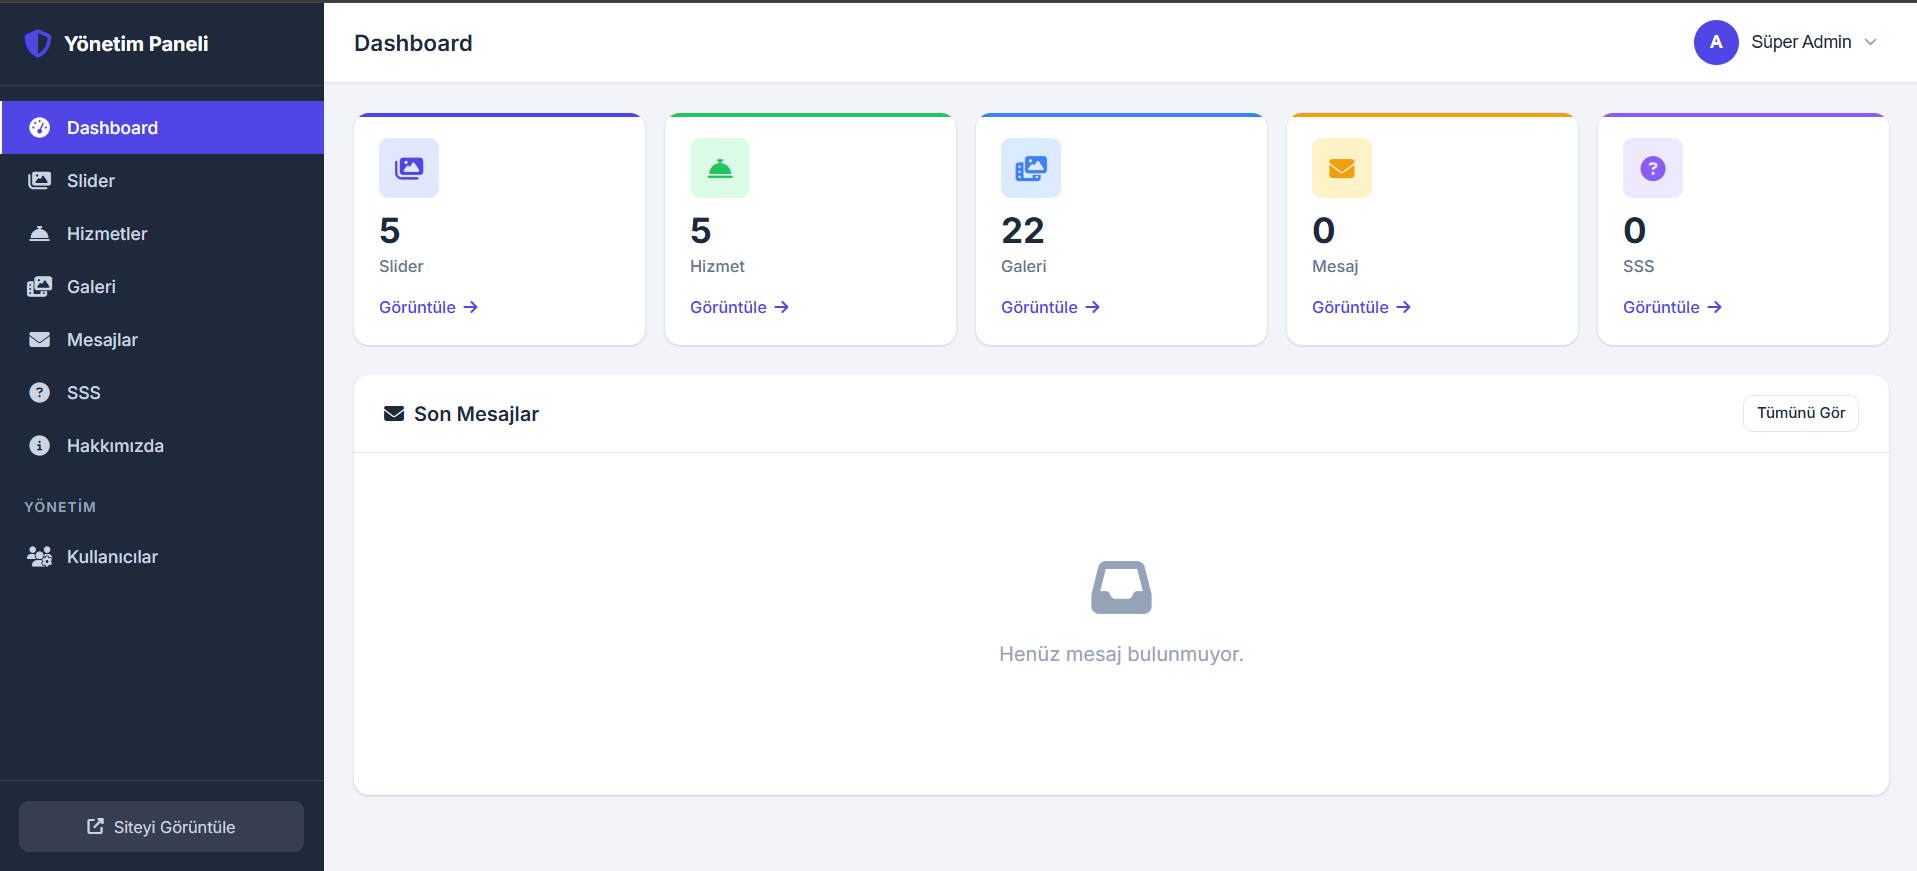1917x871 pixels.
Task: Open Kullanıcılar under Yönetim
Action: pos(162,557)
